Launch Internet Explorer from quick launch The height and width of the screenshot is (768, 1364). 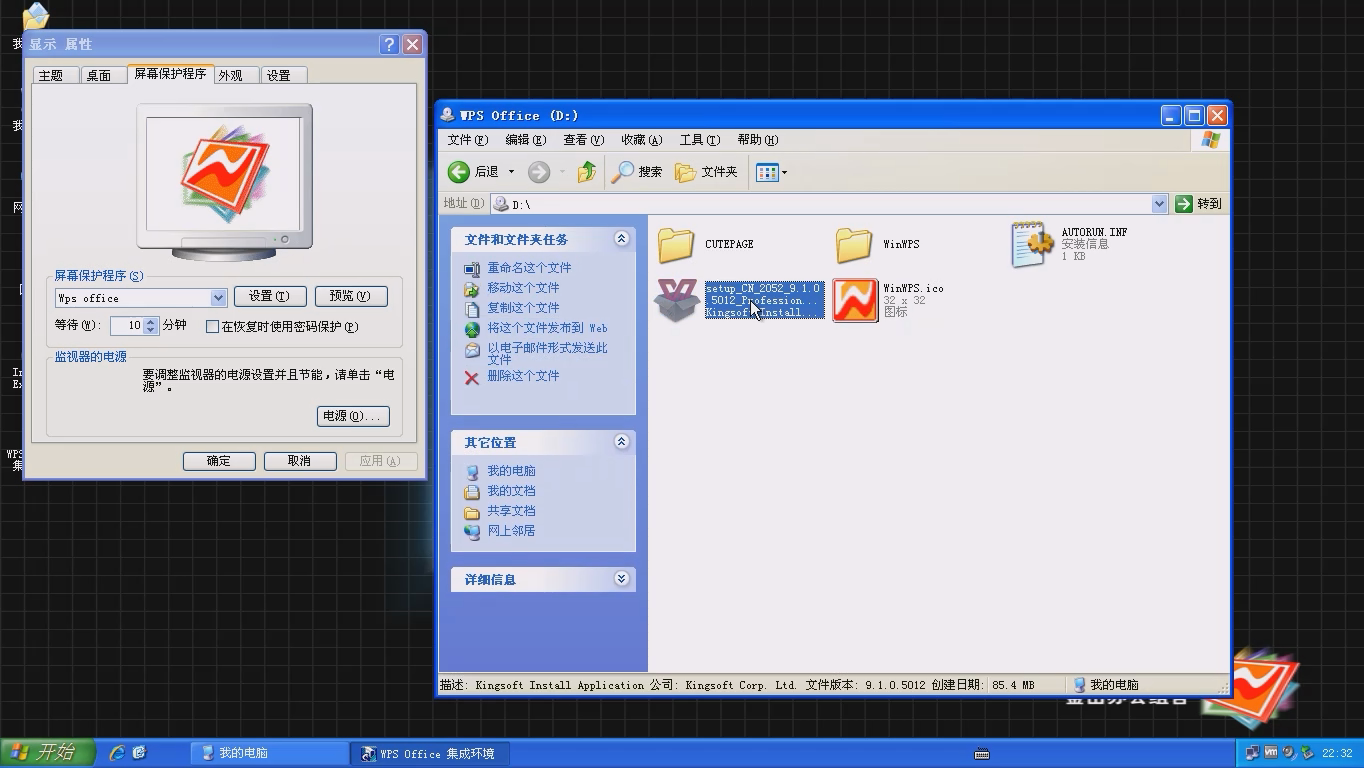117,753
